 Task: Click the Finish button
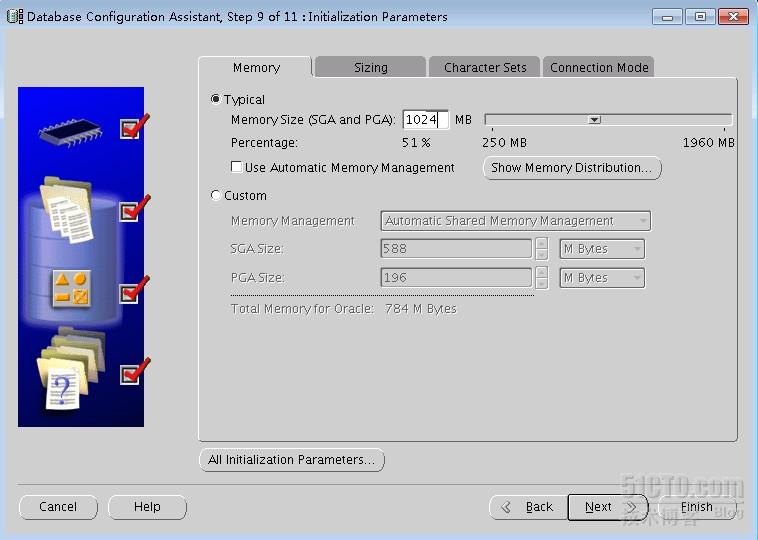tap(697, 507)
